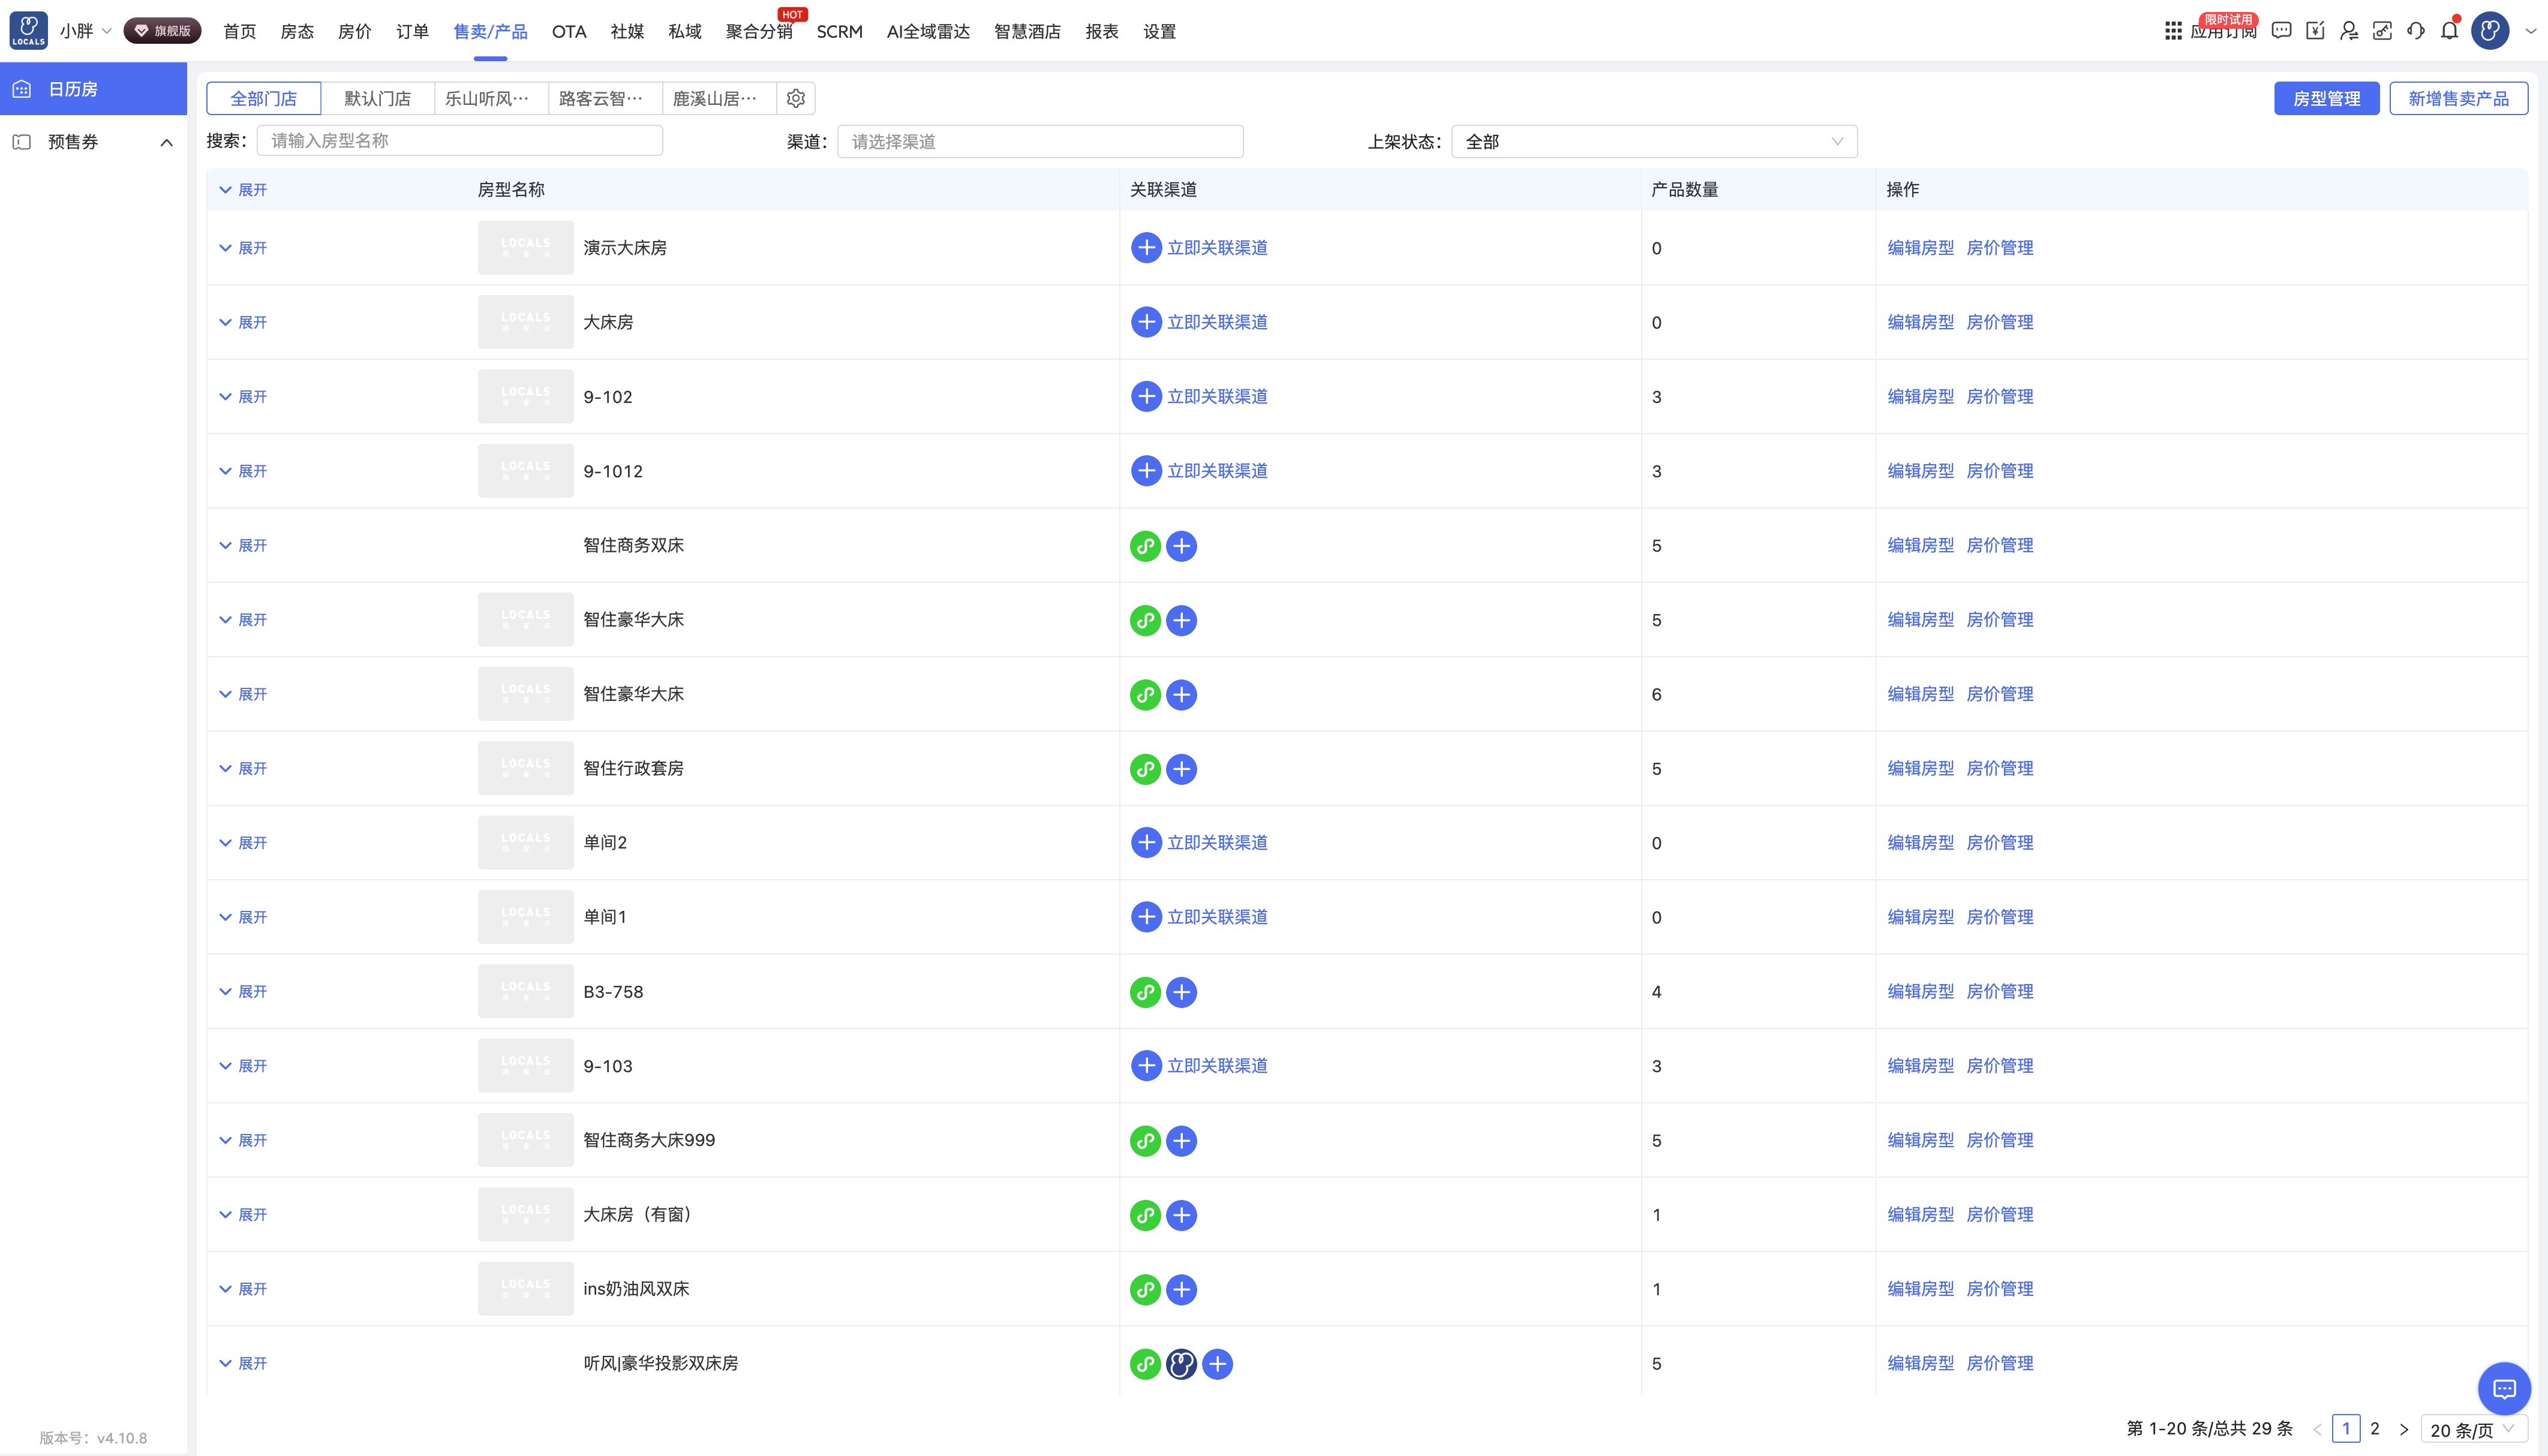2548x1456 pixels.
Task: Click the 第 1-20 条/总共 29 条 pagination summary
Action: click(x=2210, y=1429)
